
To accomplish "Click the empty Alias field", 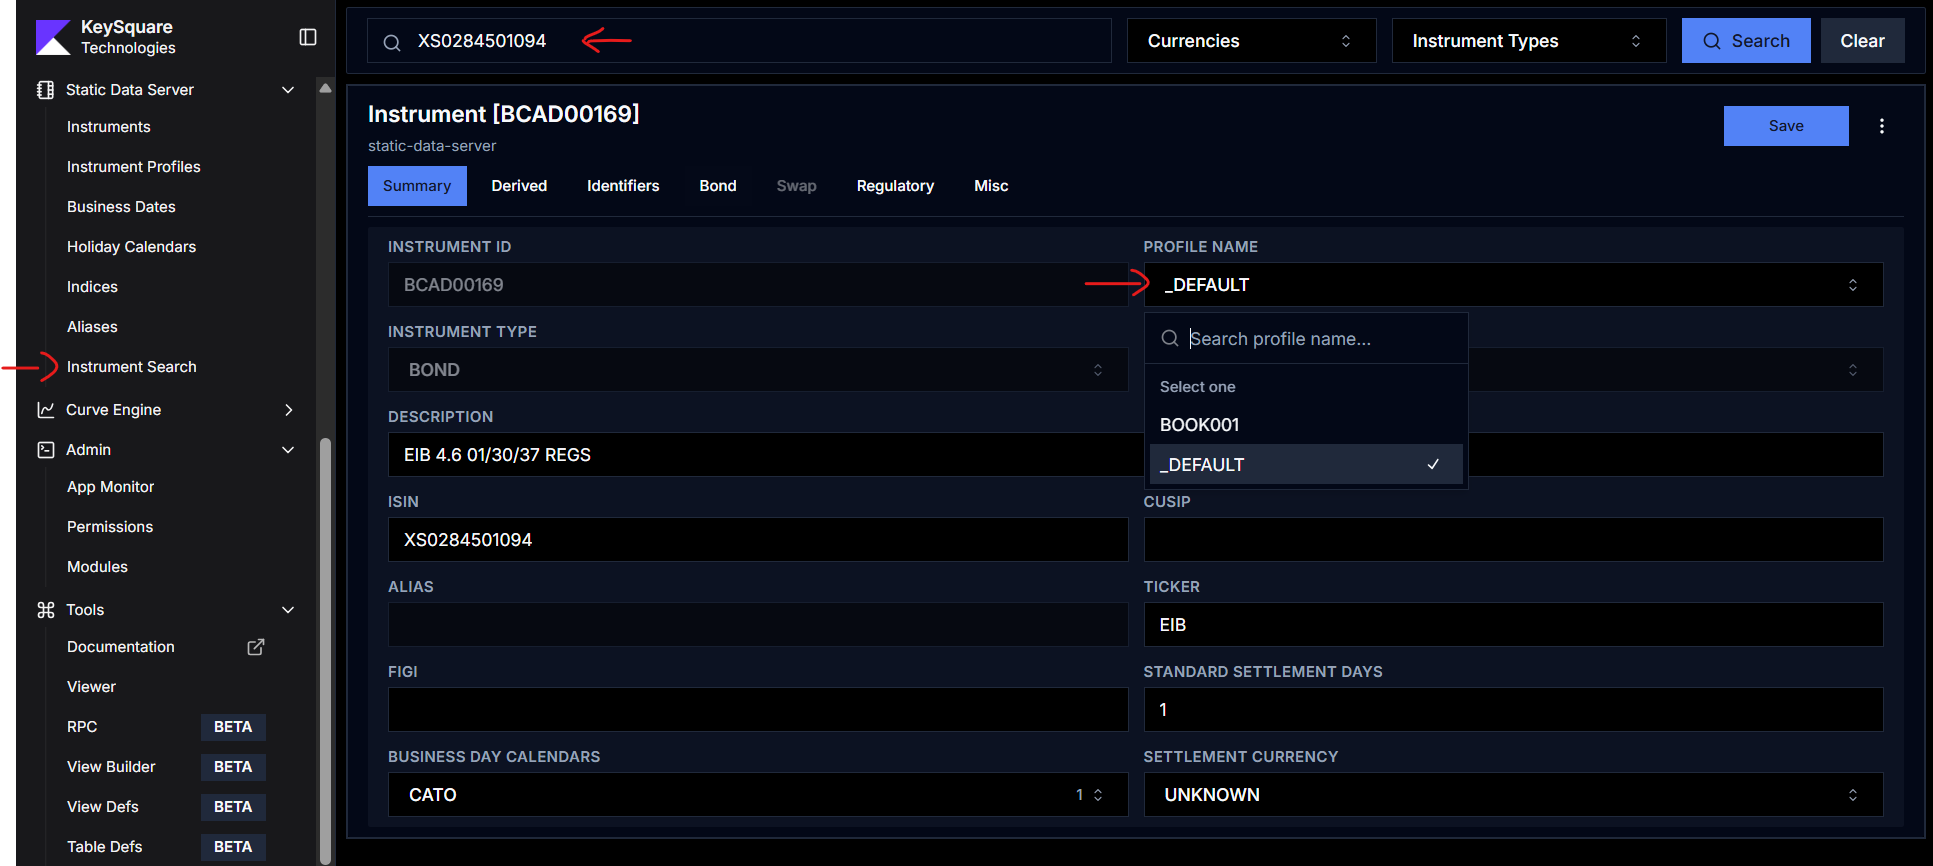I will (x=758, y=625).
